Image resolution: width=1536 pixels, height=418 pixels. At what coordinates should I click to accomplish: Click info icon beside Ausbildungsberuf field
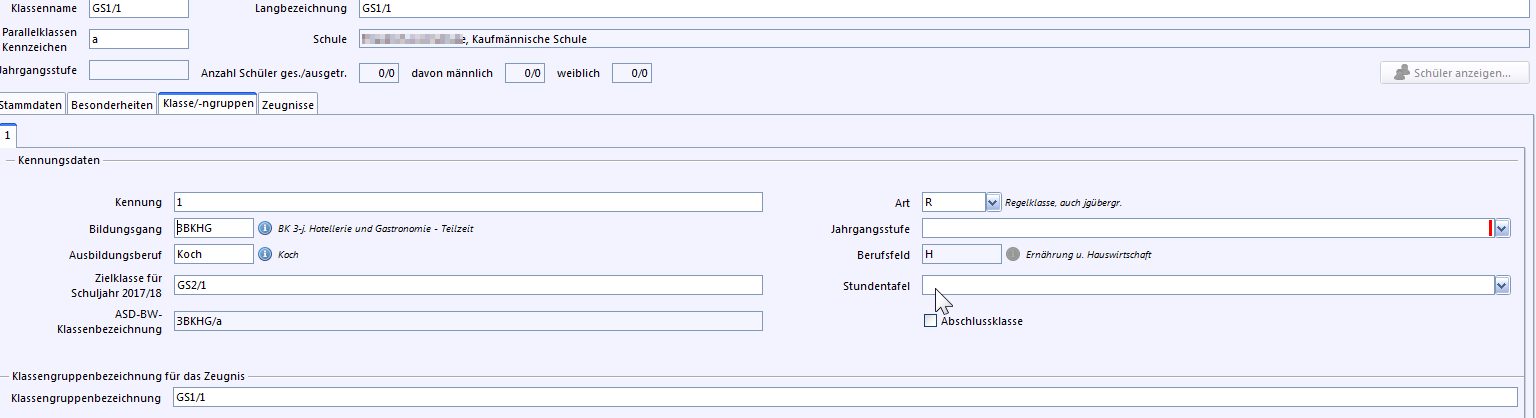pos(265,254)
